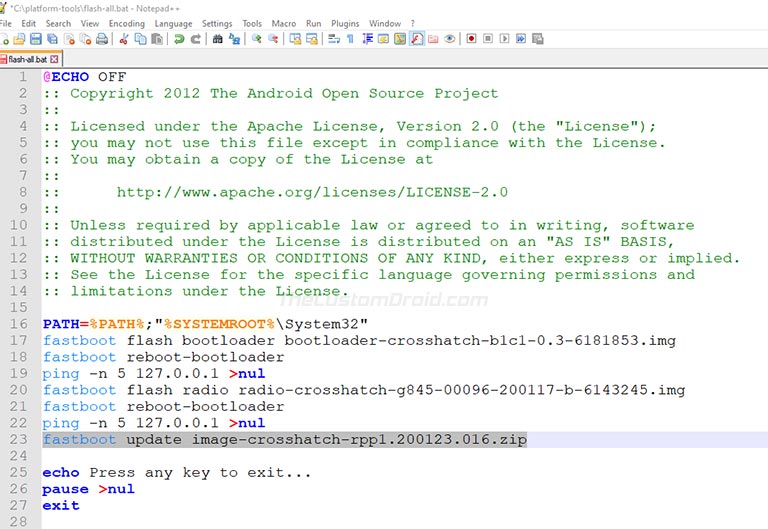Toggle word wrap toolbar icon
The height and width of the screenshot is (529, 768).
point(334,39)
